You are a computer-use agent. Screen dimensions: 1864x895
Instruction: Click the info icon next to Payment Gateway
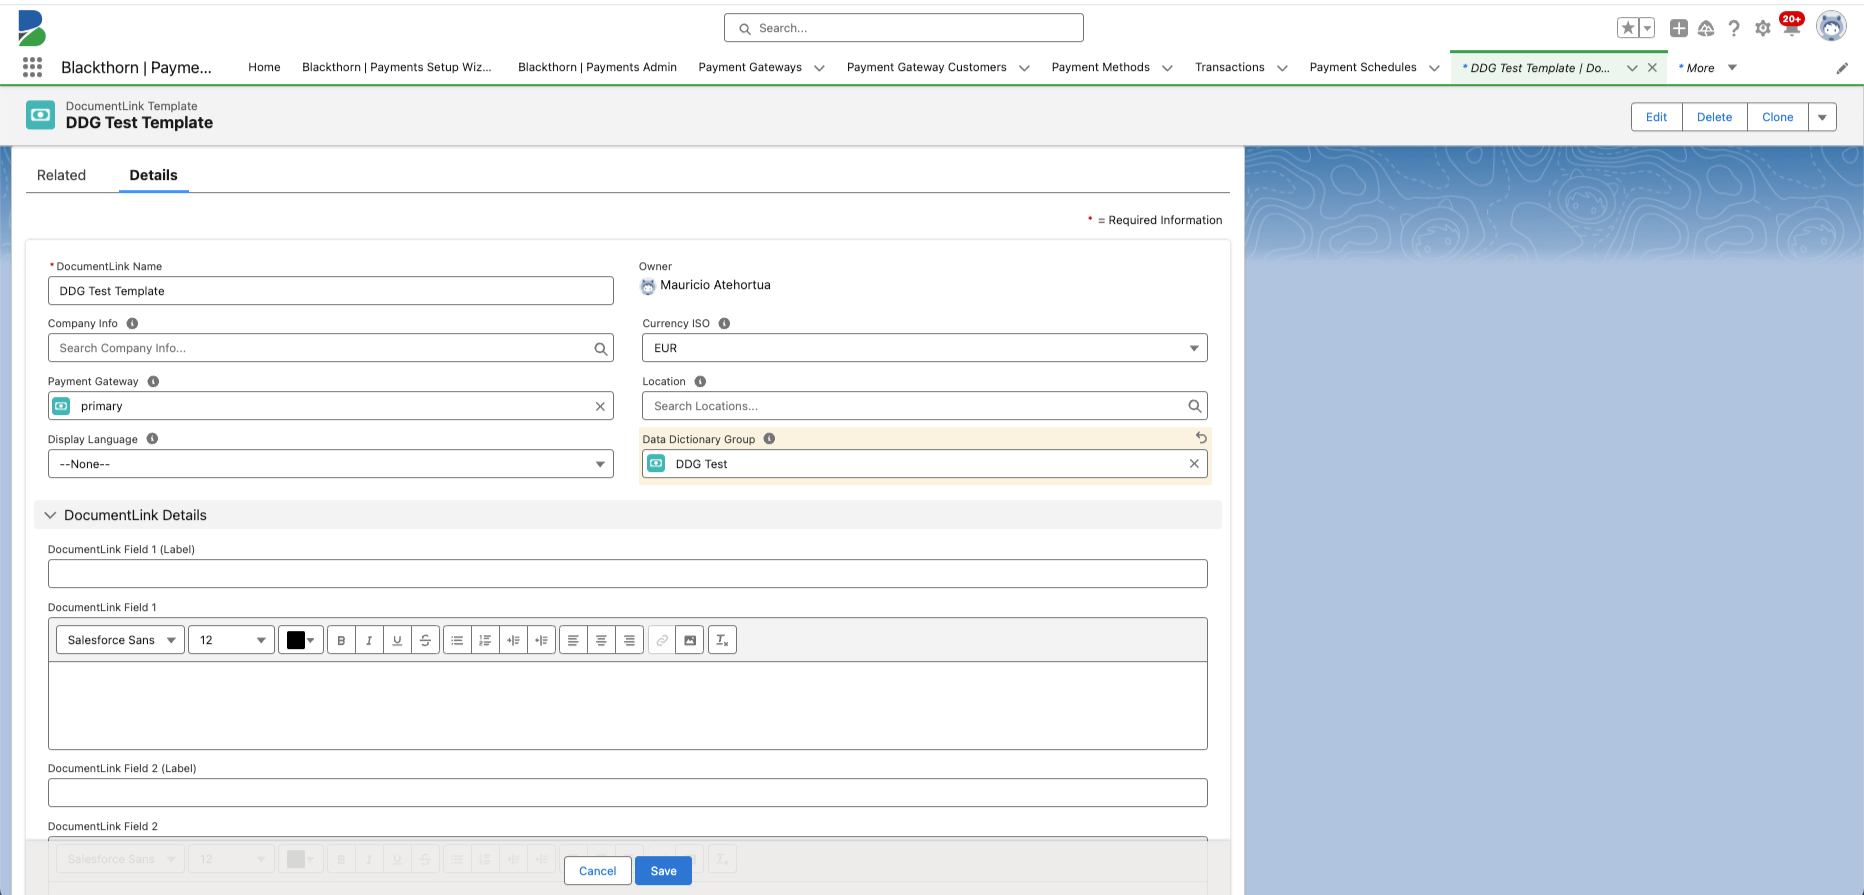(x=153, y=381)
